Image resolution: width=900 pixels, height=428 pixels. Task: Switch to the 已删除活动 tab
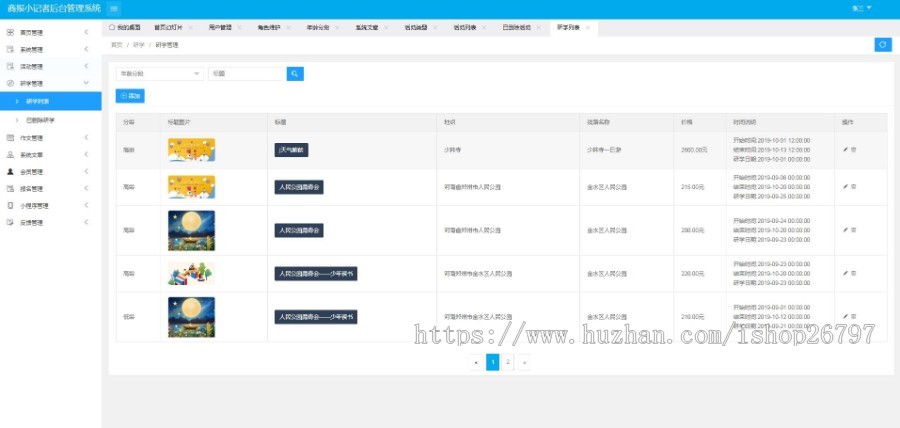(517, 28)
